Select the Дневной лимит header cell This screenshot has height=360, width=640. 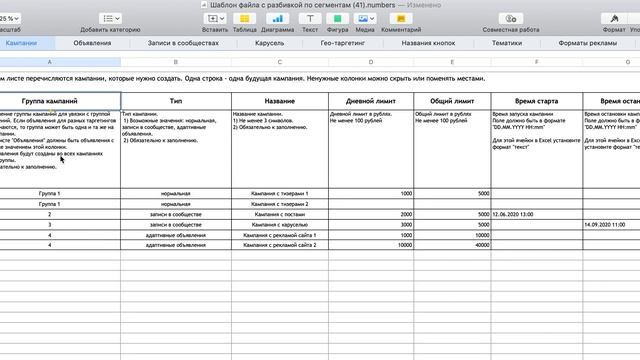tap(371, 101)
